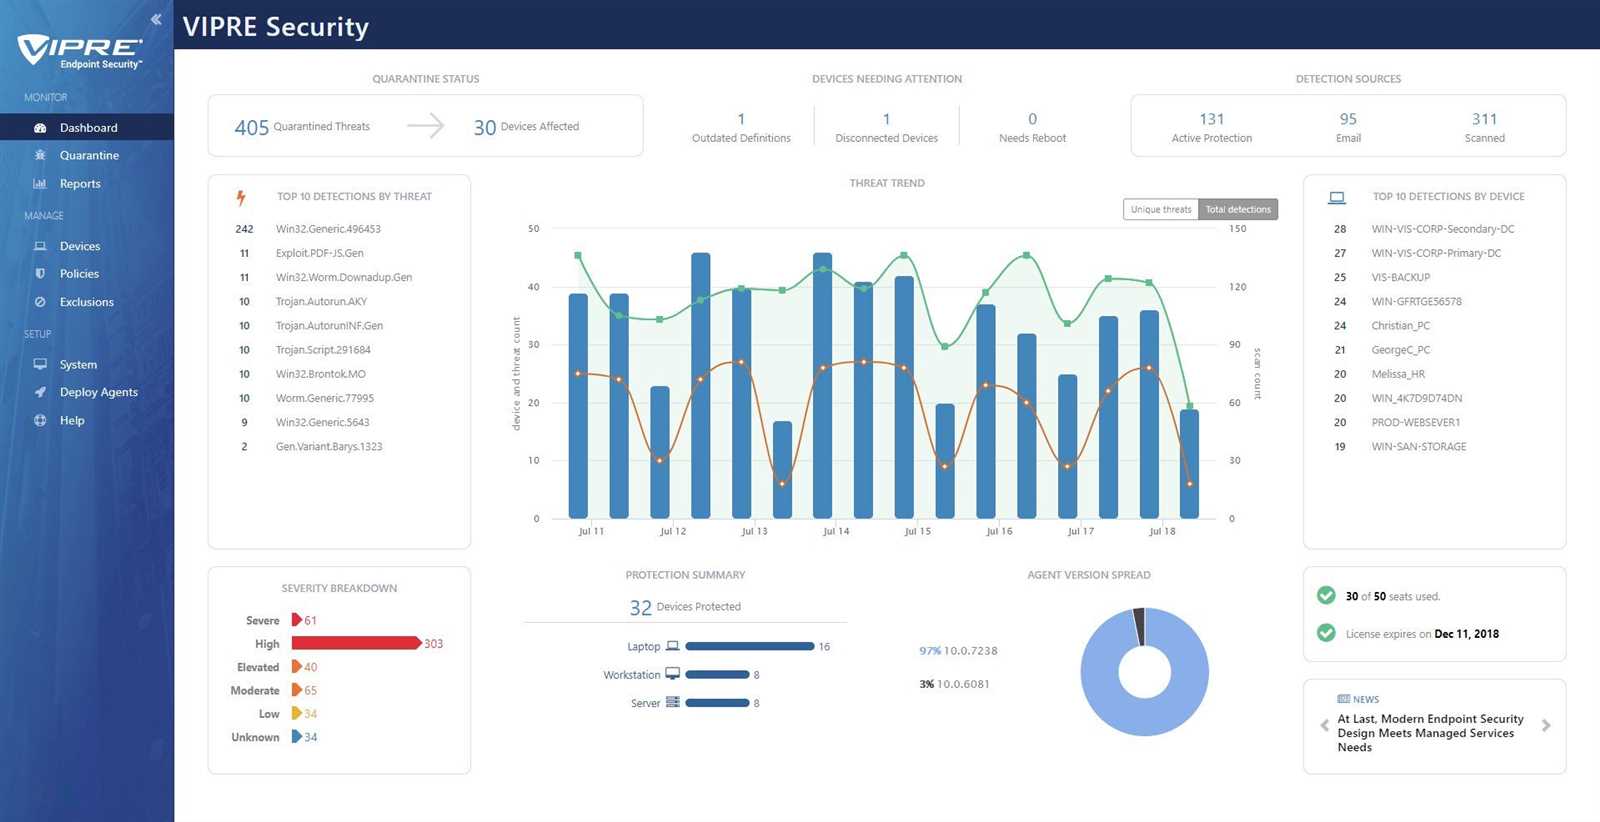Click the Server rack icon in Protection Summary

pyautogui.click(x=673, y=702)
